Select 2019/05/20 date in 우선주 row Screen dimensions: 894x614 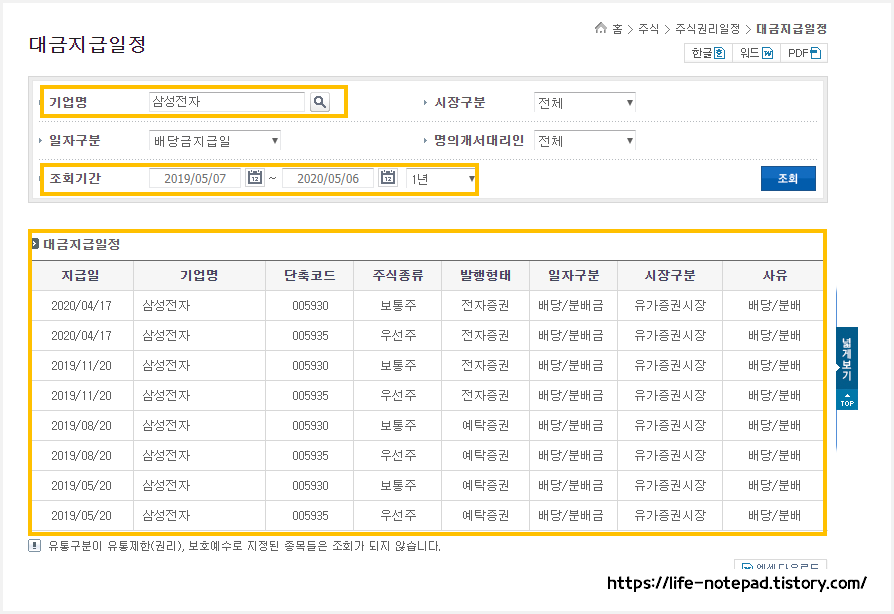coord(82,516)
